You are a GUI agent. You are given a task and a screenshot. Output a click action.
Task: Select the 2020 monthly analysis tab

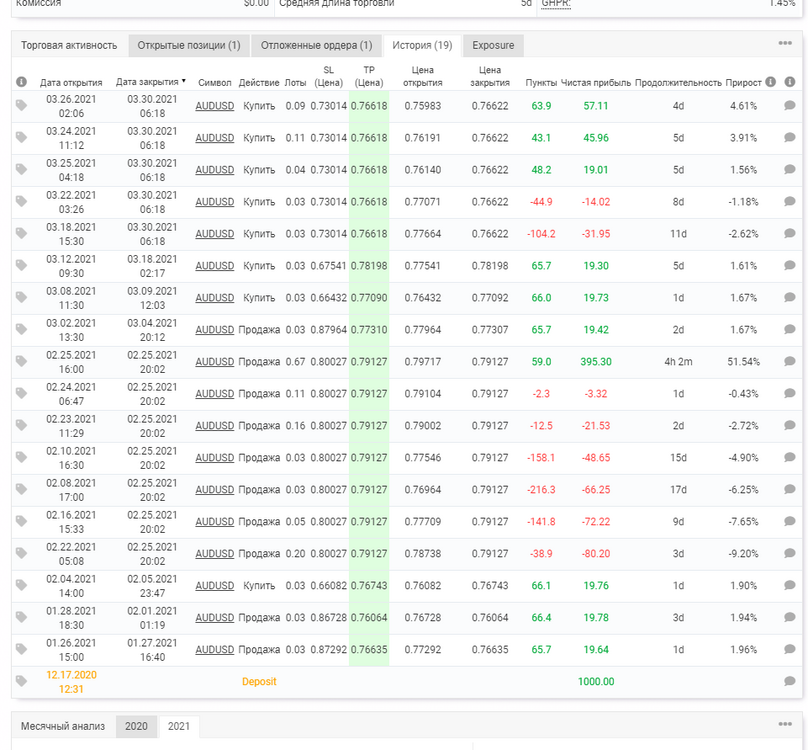(x=136, y=726)
